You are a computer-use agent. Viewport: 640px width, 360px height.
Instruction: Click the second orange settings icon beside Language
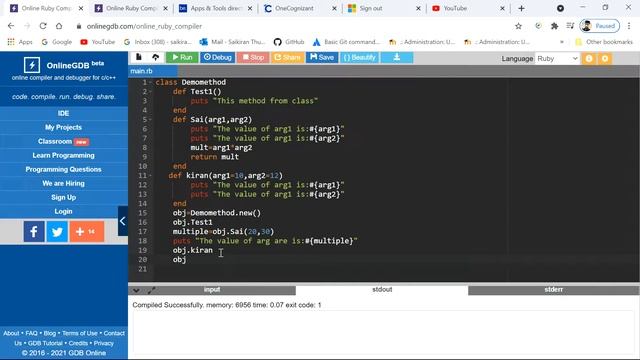[x=605, y=59]
